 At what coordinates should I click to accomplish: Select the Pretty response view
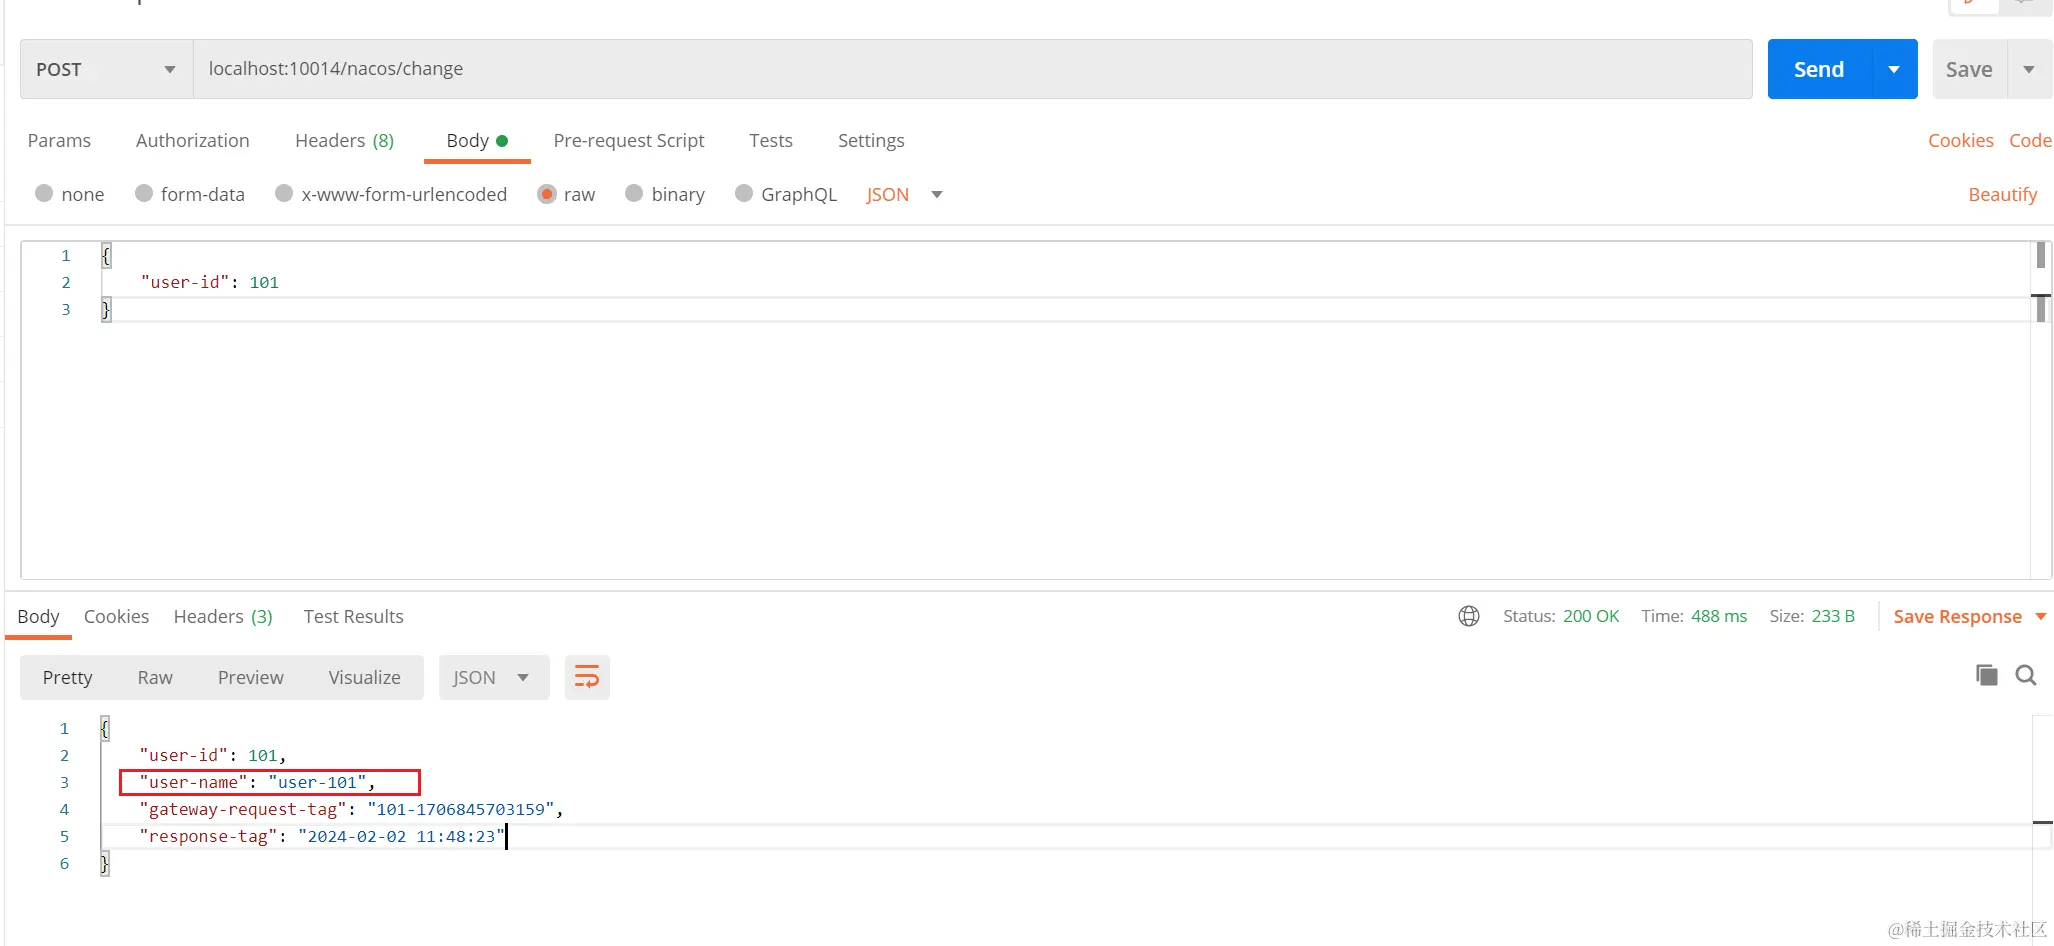[x=67, y=677]
